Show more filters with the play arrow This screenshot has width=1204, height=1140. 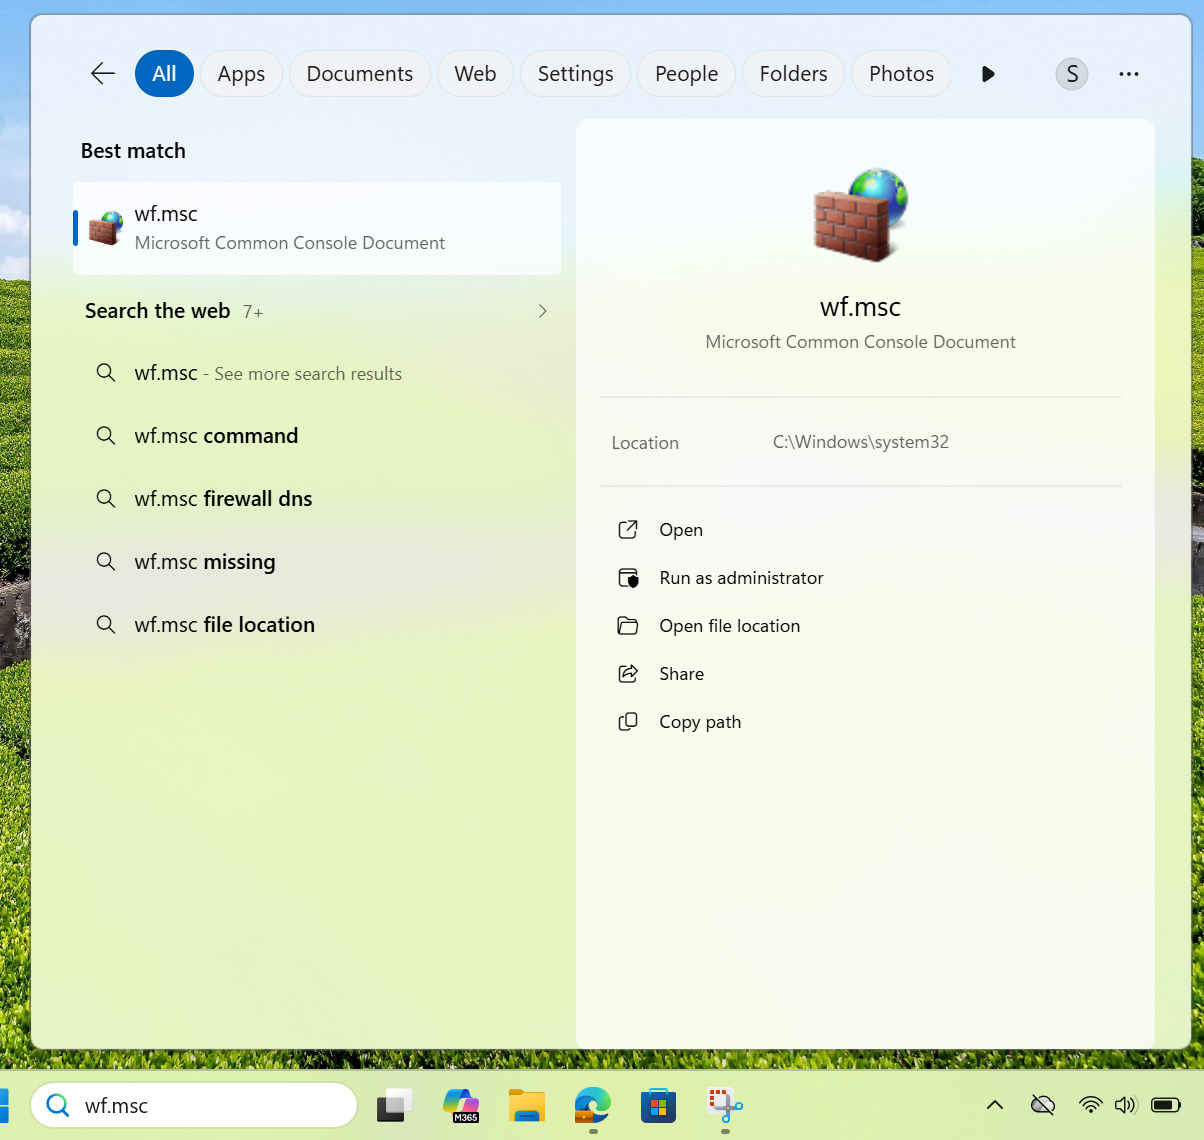tap(988, 74)
